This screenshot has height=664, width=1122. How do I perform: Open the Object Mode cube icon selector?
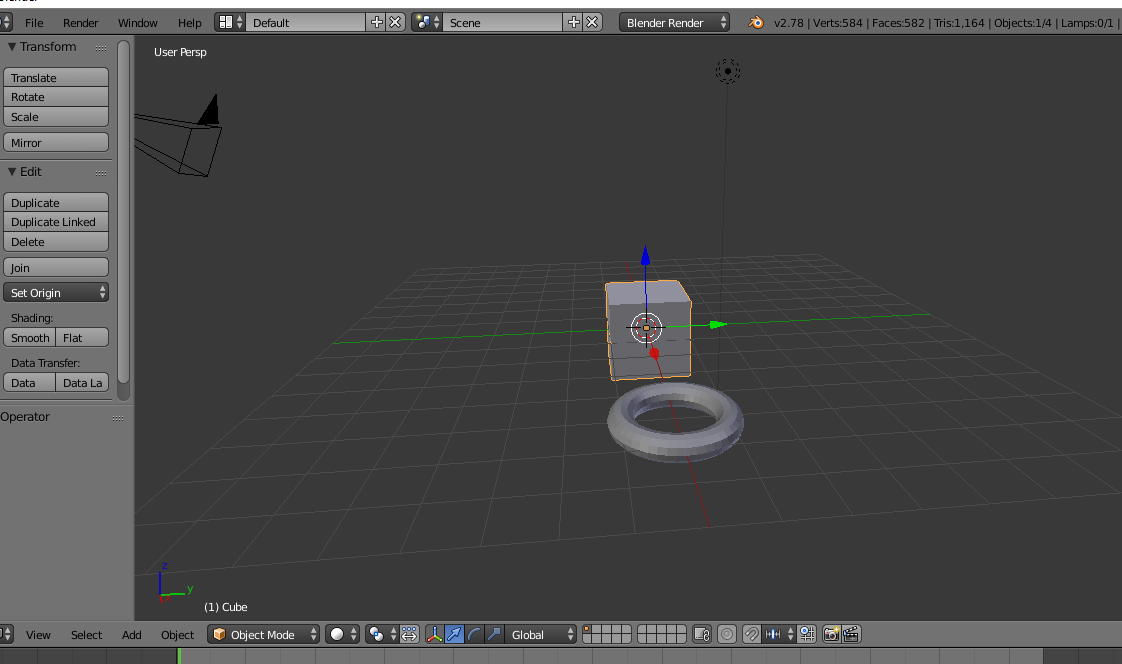pyautogui.click(x=263, y=634)
